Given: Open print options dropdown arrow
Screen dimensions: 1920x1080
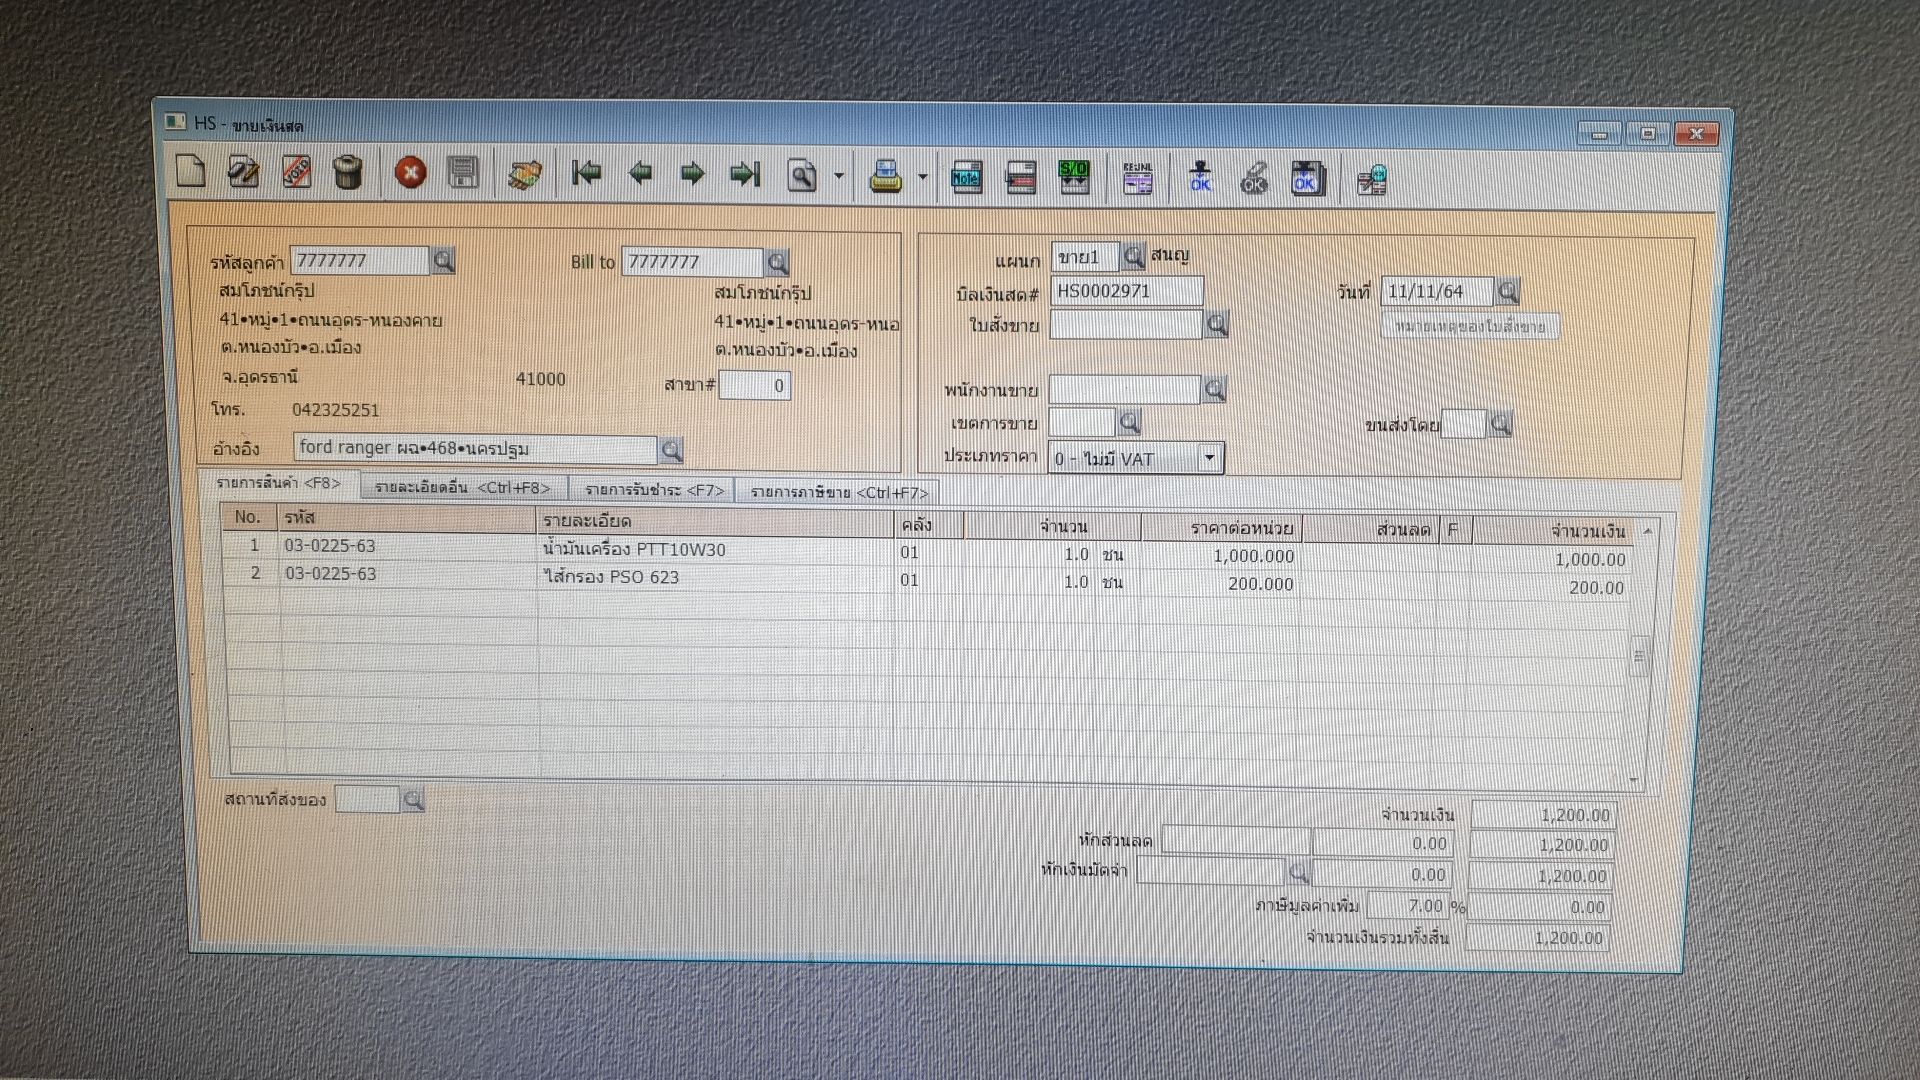Looking at the screenshot, I should (x=922, y=178).
